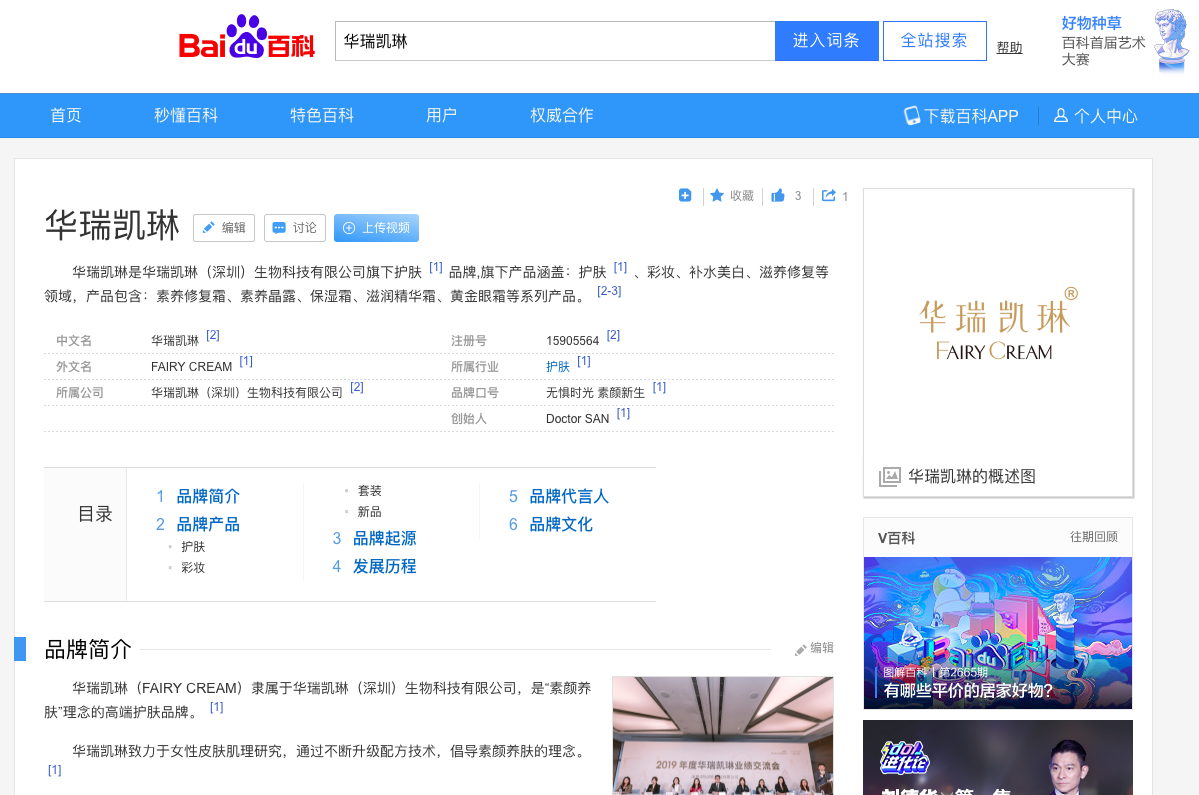Image resolution: width=1199 pixels, height=795 pixels.
Task: Open 帮助 link near search
Action: [x=1009, y=47]
